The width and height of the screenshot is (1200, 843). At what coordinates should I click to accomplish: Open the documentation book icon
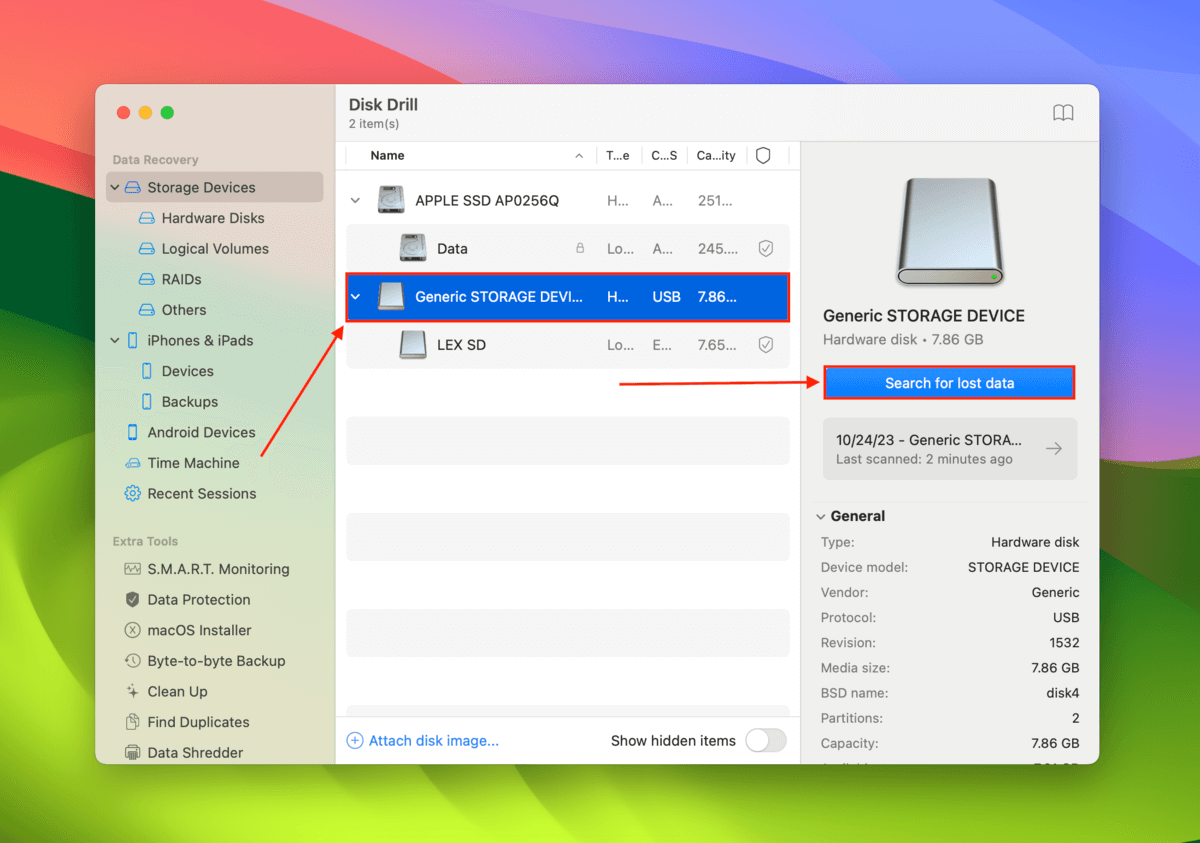[1063, 112]
